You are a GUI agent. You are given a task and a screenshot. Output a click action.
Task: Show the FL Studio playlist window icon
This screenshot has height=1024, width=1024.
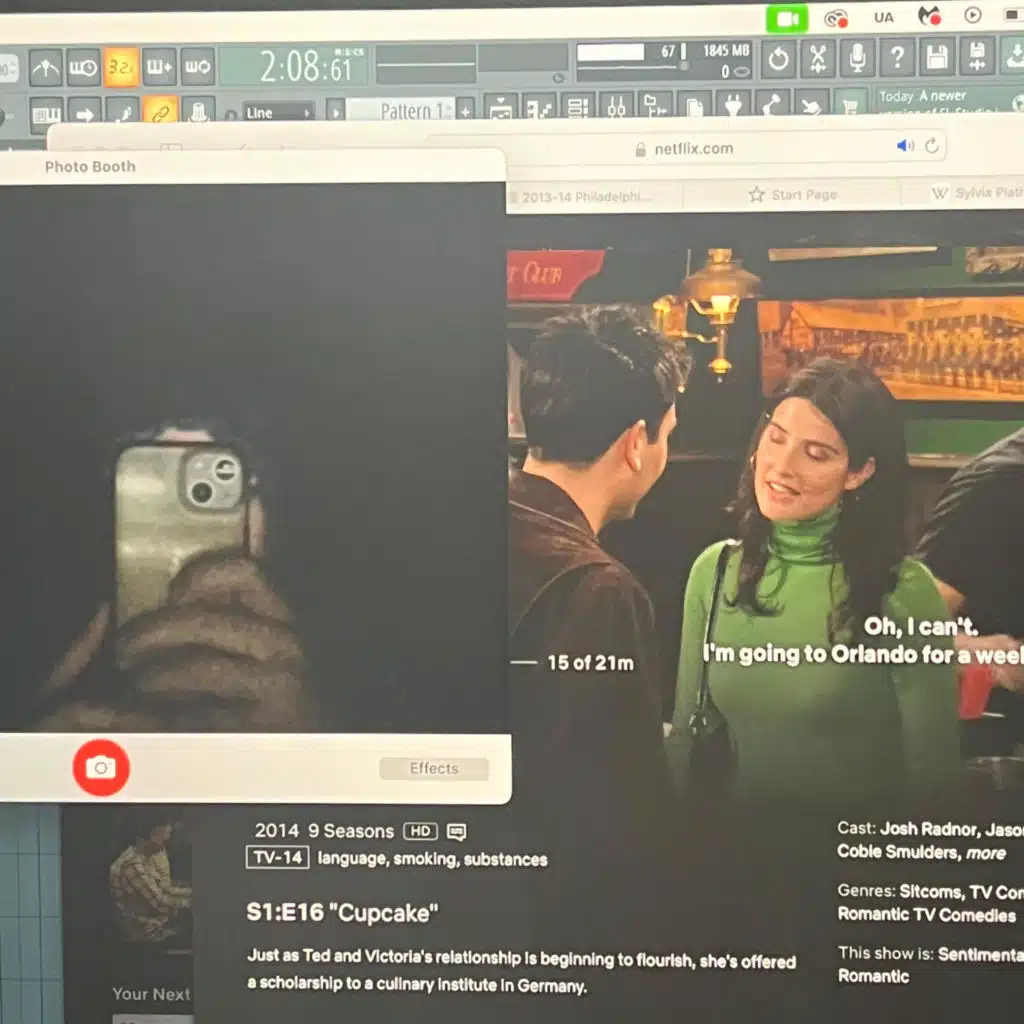tap(501, 108)
